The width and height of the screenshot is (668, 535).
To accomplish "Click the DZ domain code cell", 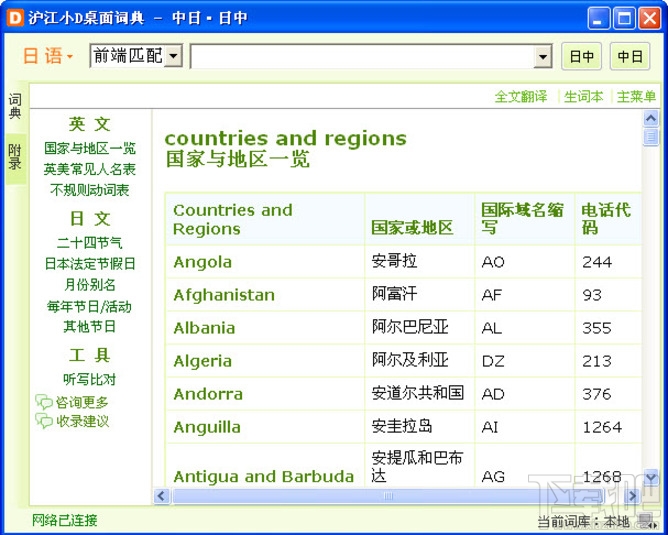I will (x=493, y=362).
